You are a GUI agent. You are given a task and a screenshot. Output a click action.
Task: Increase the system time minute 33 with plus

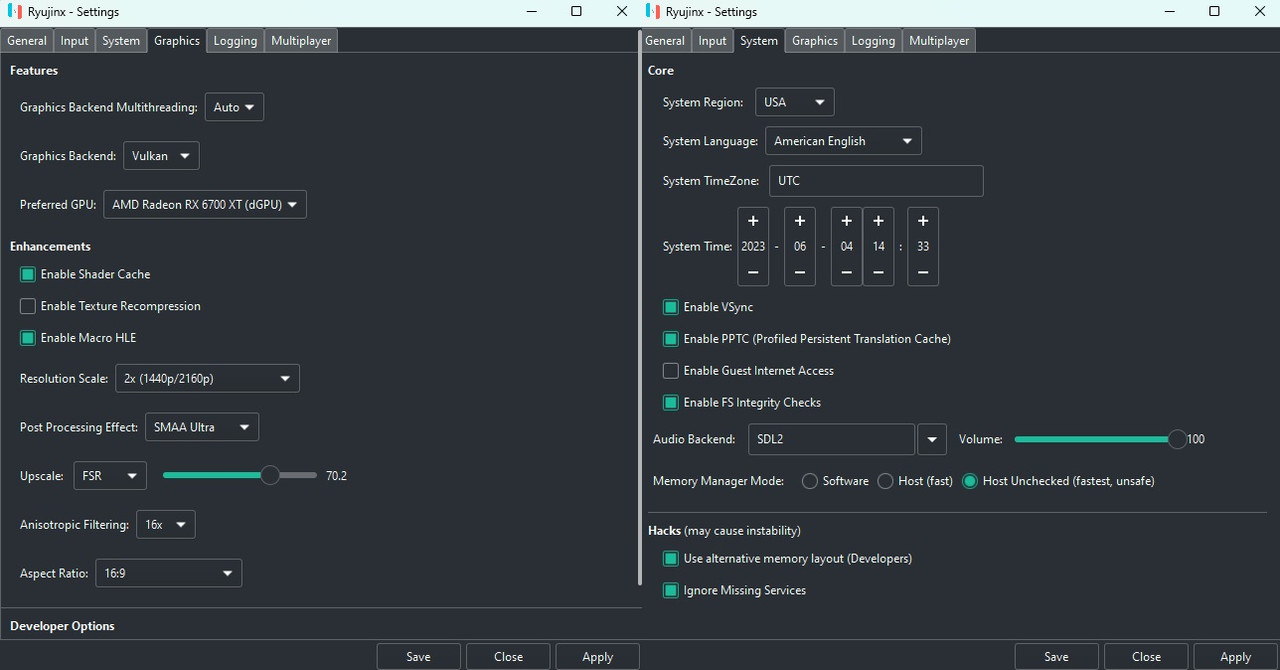[x=923, y=221]
